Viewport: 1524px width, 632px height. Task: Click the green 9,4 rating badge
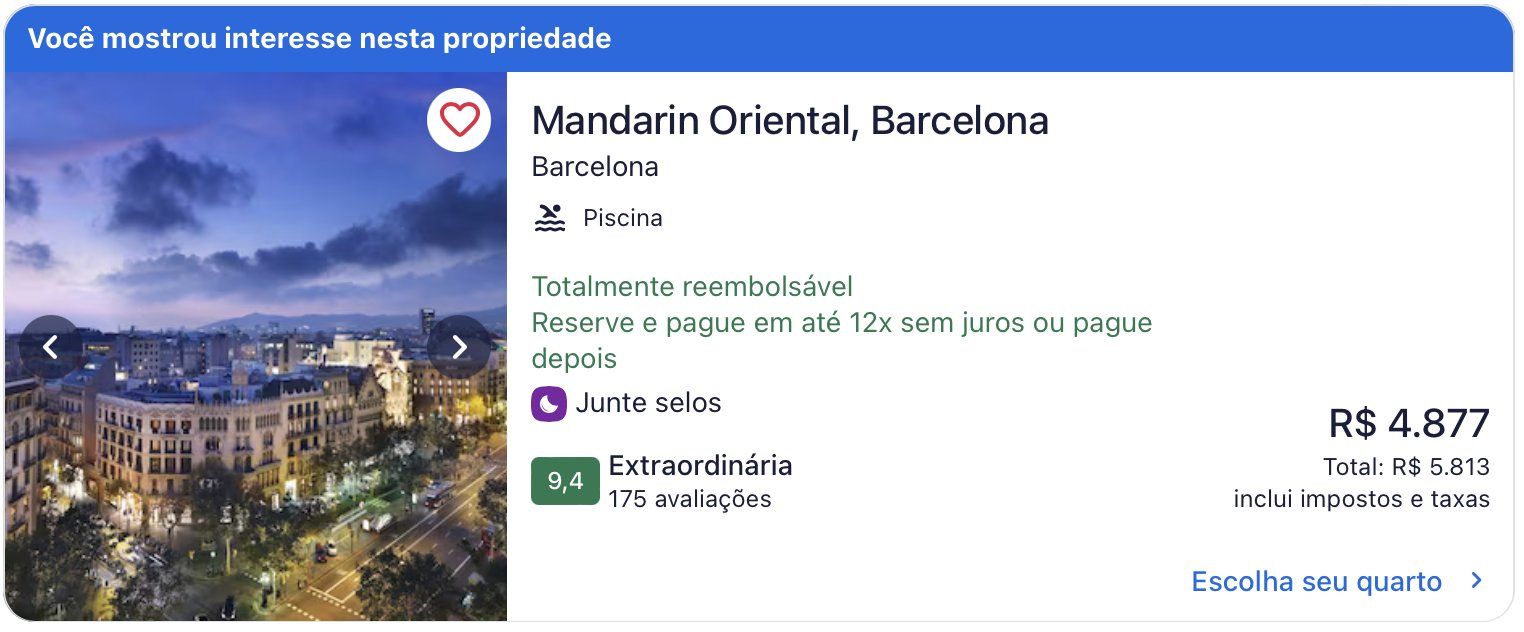(565, 481)
